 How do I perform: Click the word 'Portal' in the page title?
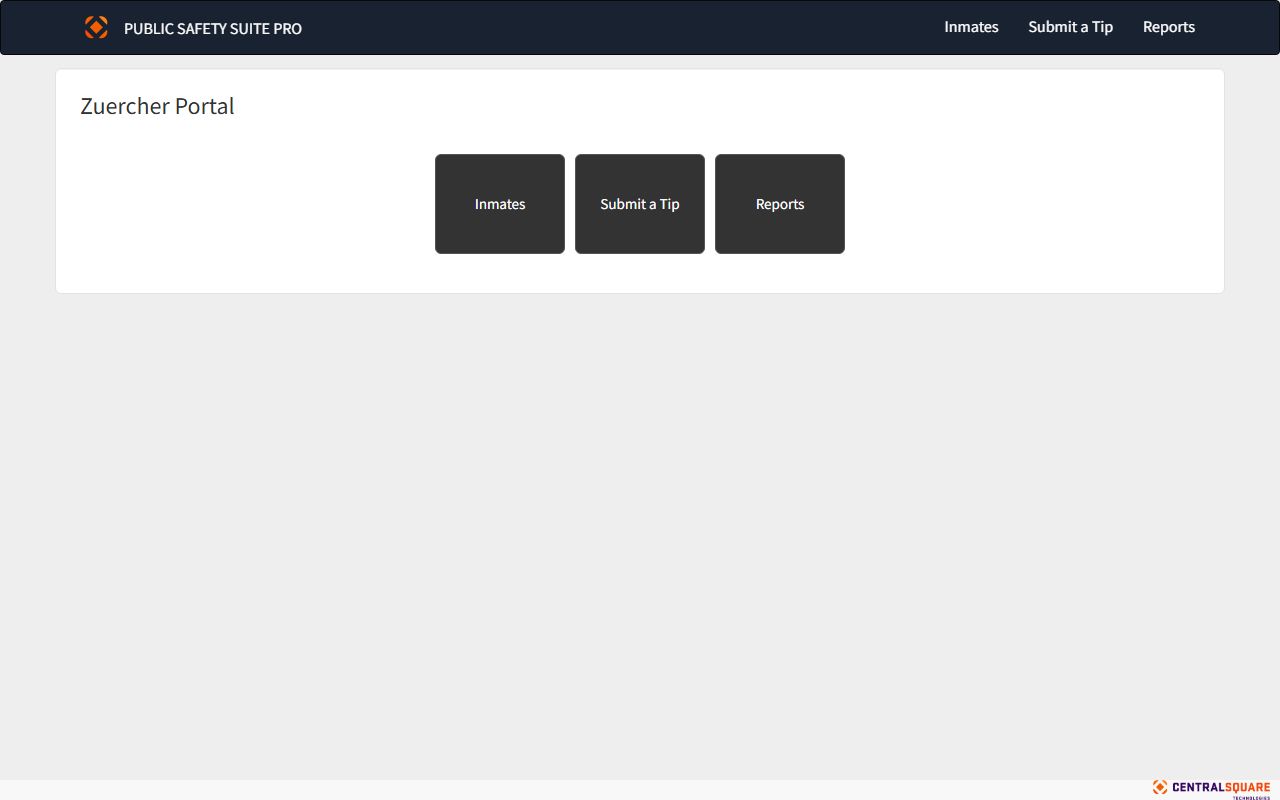pos(205,106)
